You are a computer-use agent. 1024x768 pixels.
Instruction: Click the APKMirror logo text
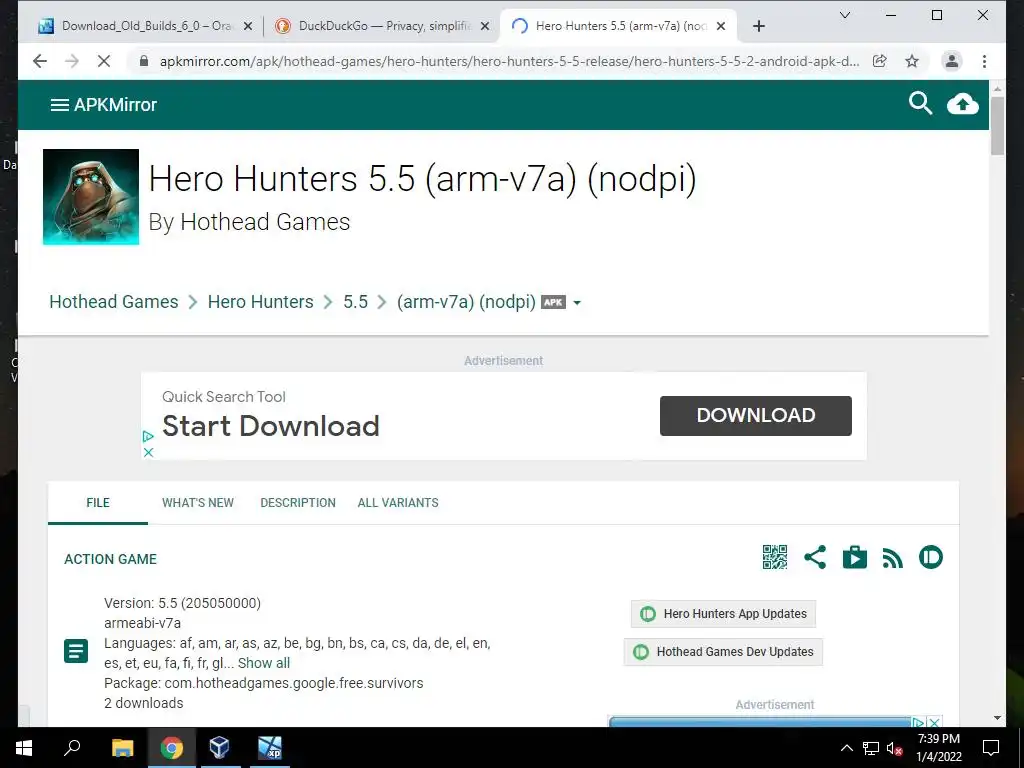click(115, 104)
